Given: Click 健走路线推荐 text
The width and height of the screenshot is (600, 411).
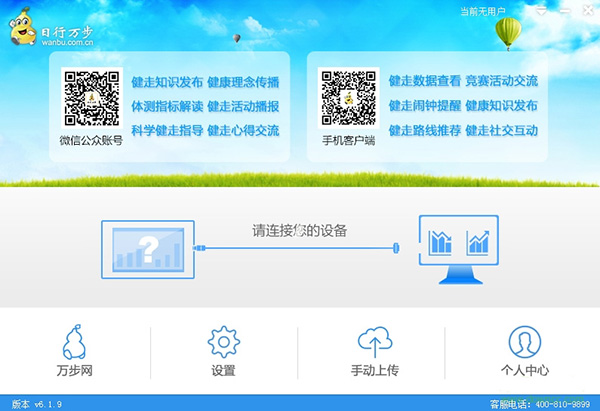Looking at the screenshot, I should (x=424, y=130).
